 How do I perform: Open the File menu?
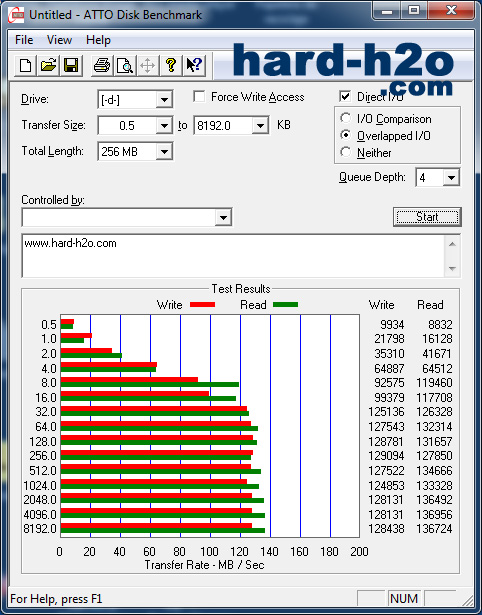[24, 40]
